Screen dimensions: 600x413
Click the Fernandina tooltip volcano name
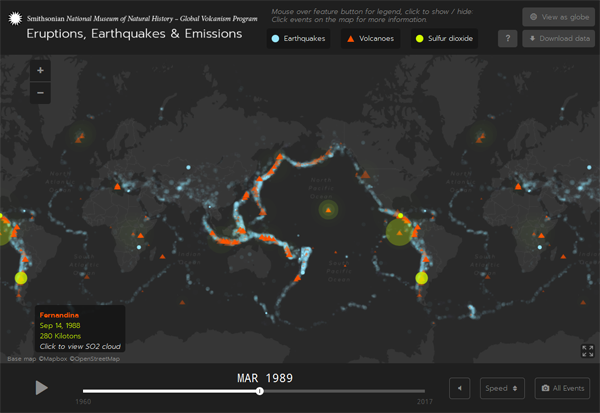click(59, 315)
